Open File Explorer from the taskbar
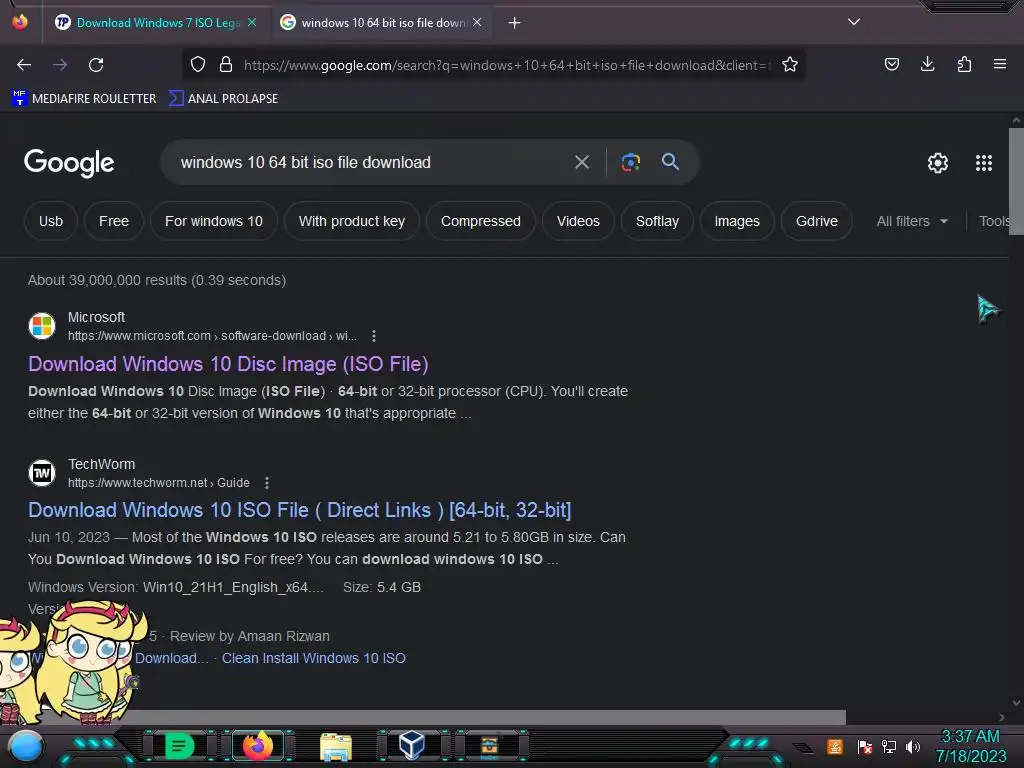 (336, 747)
